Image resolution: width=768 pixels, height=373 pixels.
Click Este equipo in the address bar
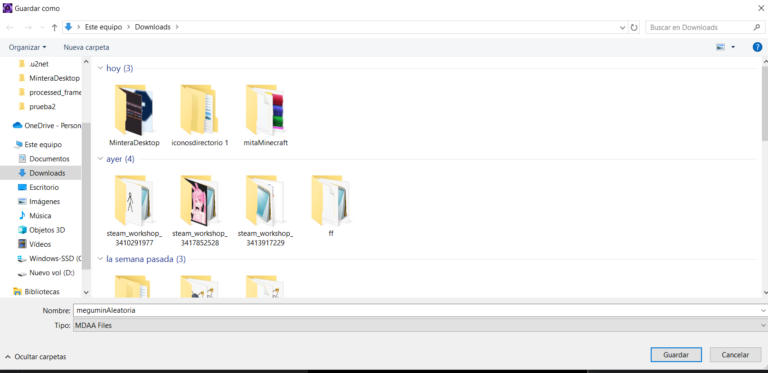103,27
